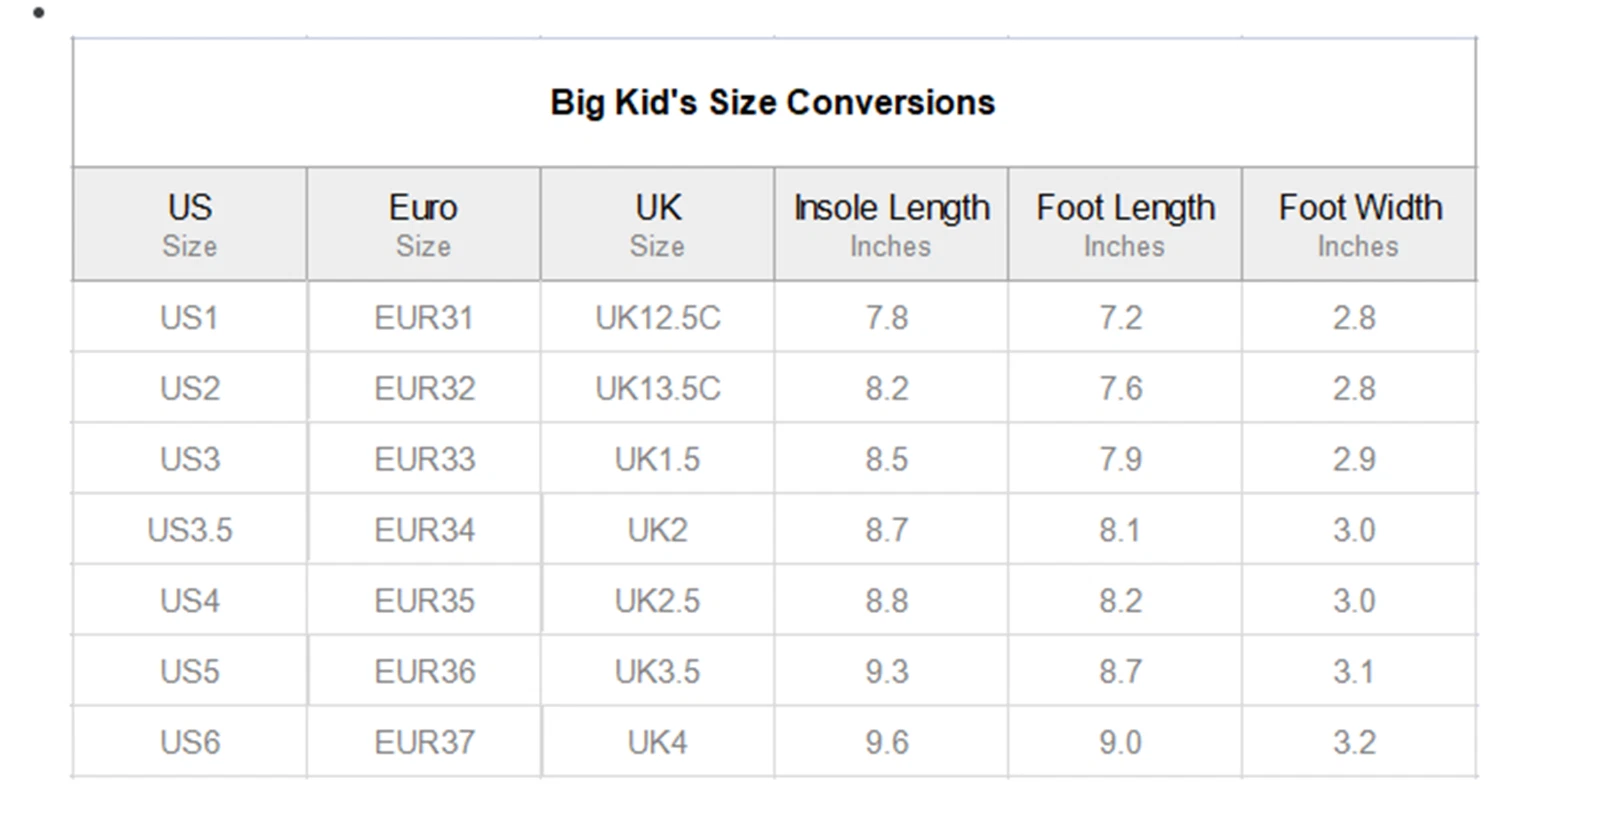Select the 9.0 foot length cell
The image size is (1600, 827).
pyautogui.click(x=1120, y=743)
